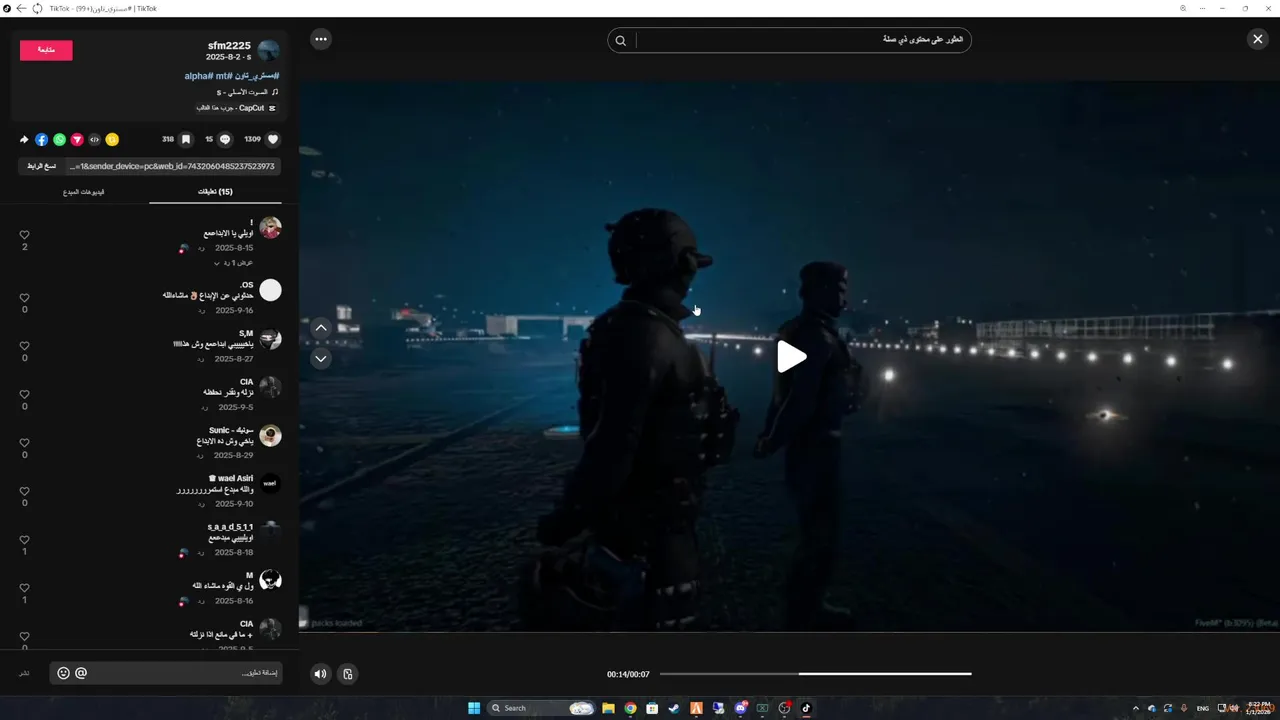The image size is (1280, 720).
Task: Open Microsoft Store from the taskbar
Action: 652,708
